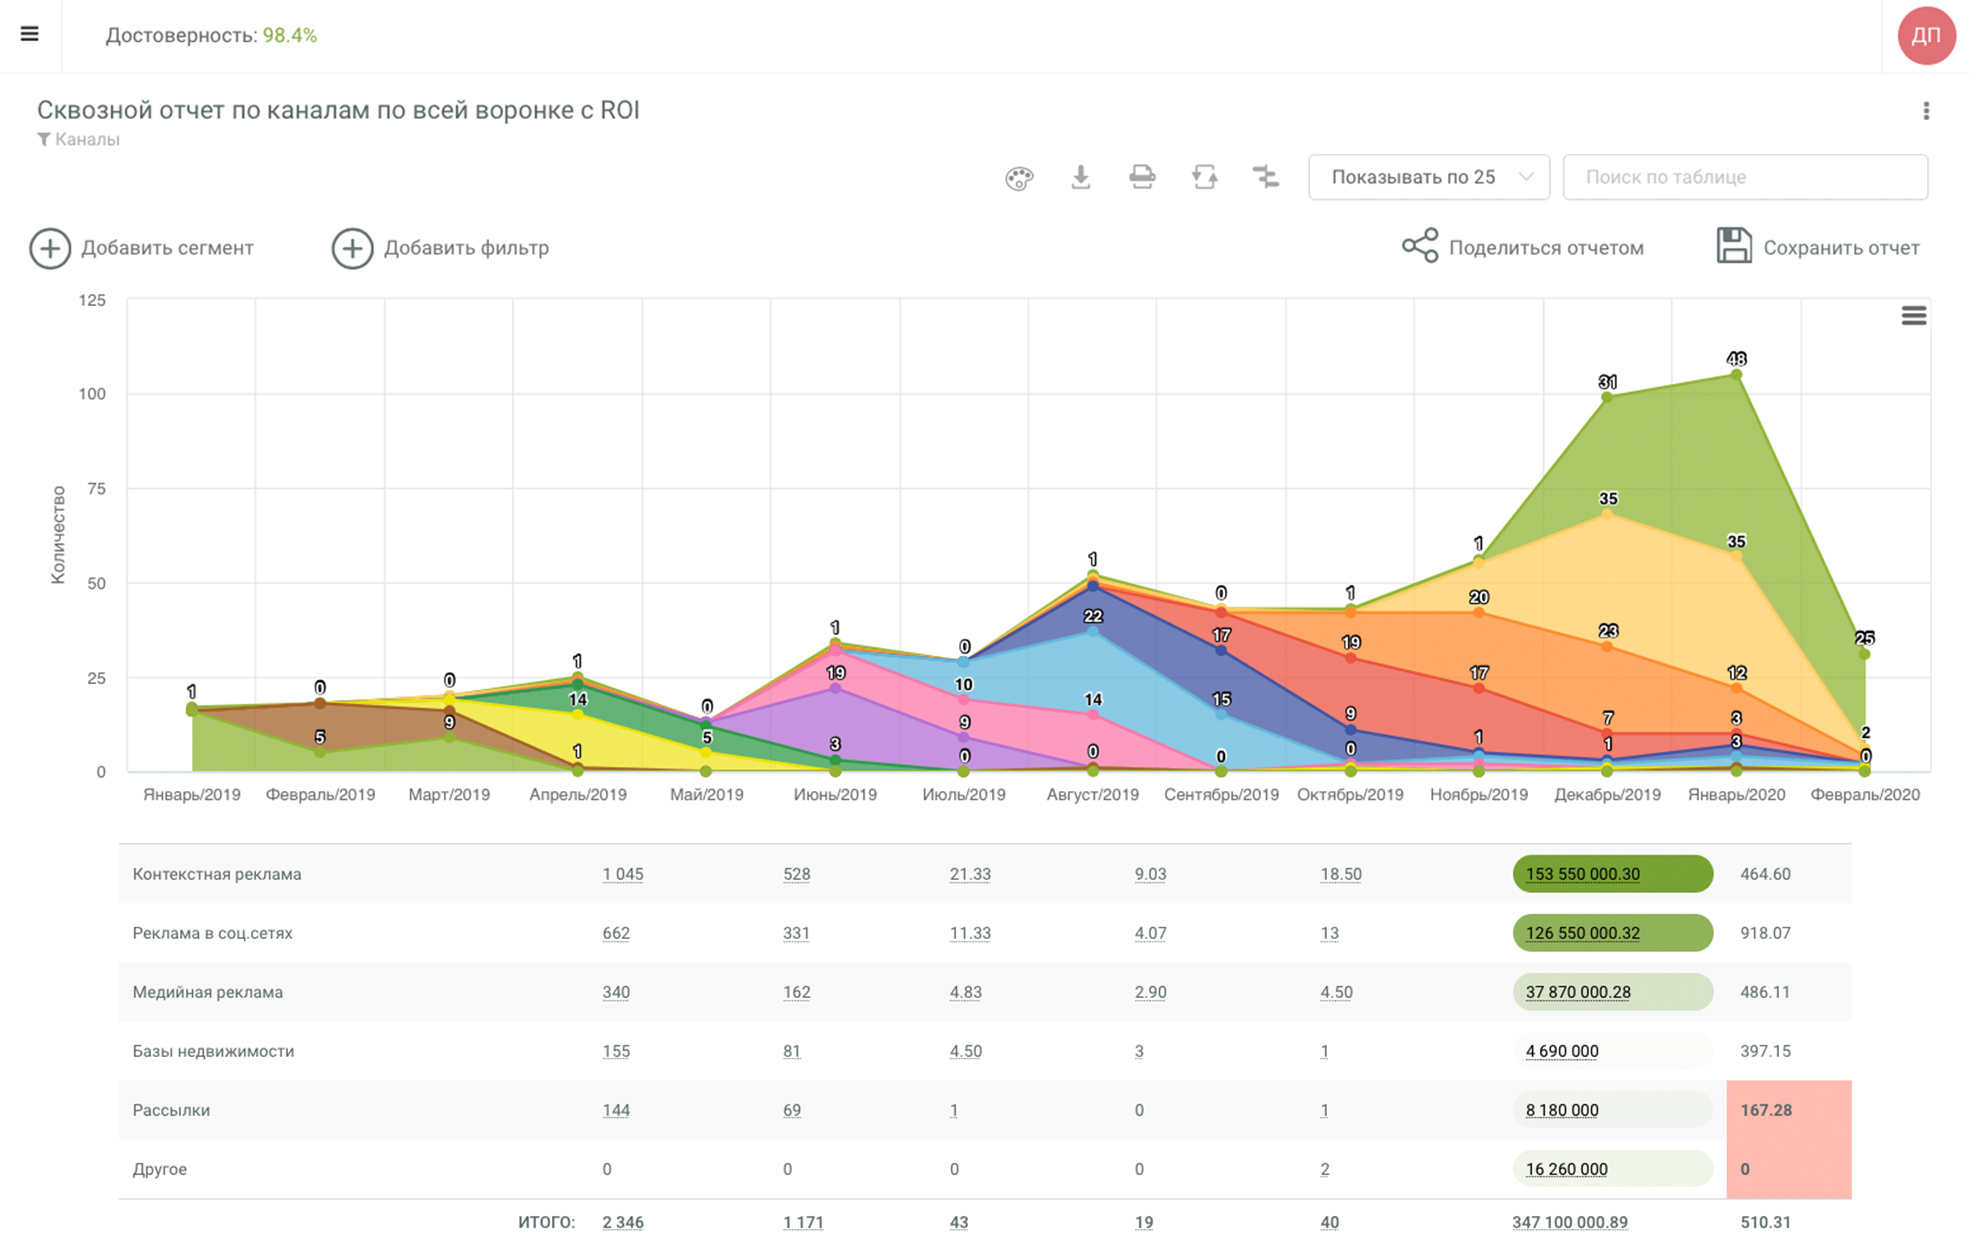The height and width of the screenshot is (1247, 1969).
Task: Open the chart context menu icon
Action: pos(1913,316)
